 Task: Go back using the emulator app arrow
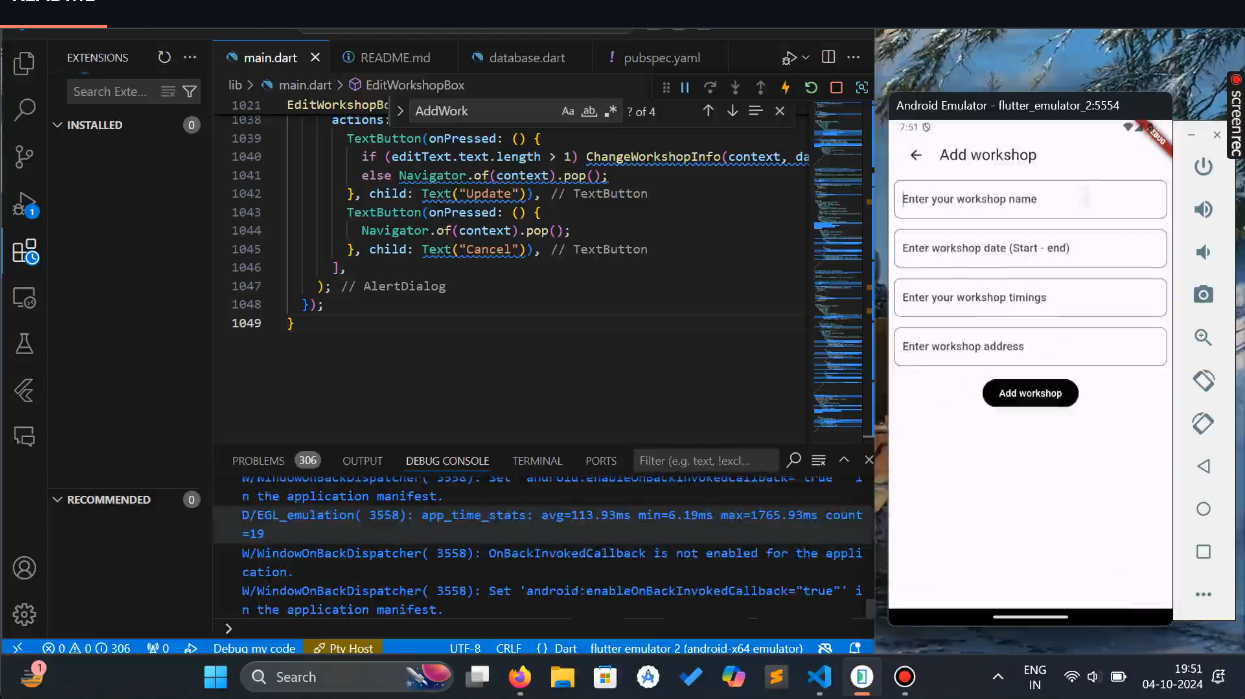point(915,155)
